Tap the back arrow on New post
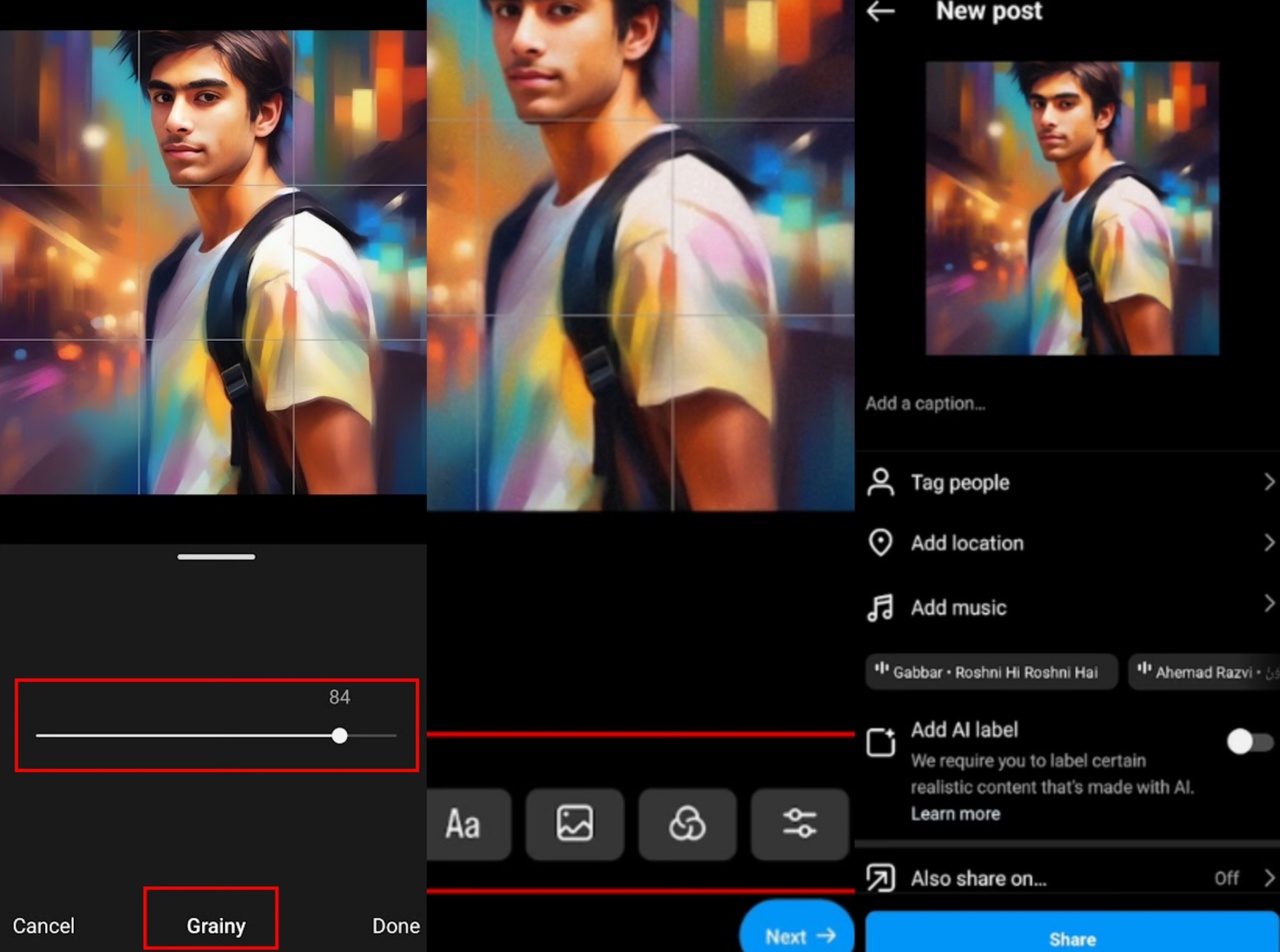This screenshot has width=1280, height=952. [879, 12]
